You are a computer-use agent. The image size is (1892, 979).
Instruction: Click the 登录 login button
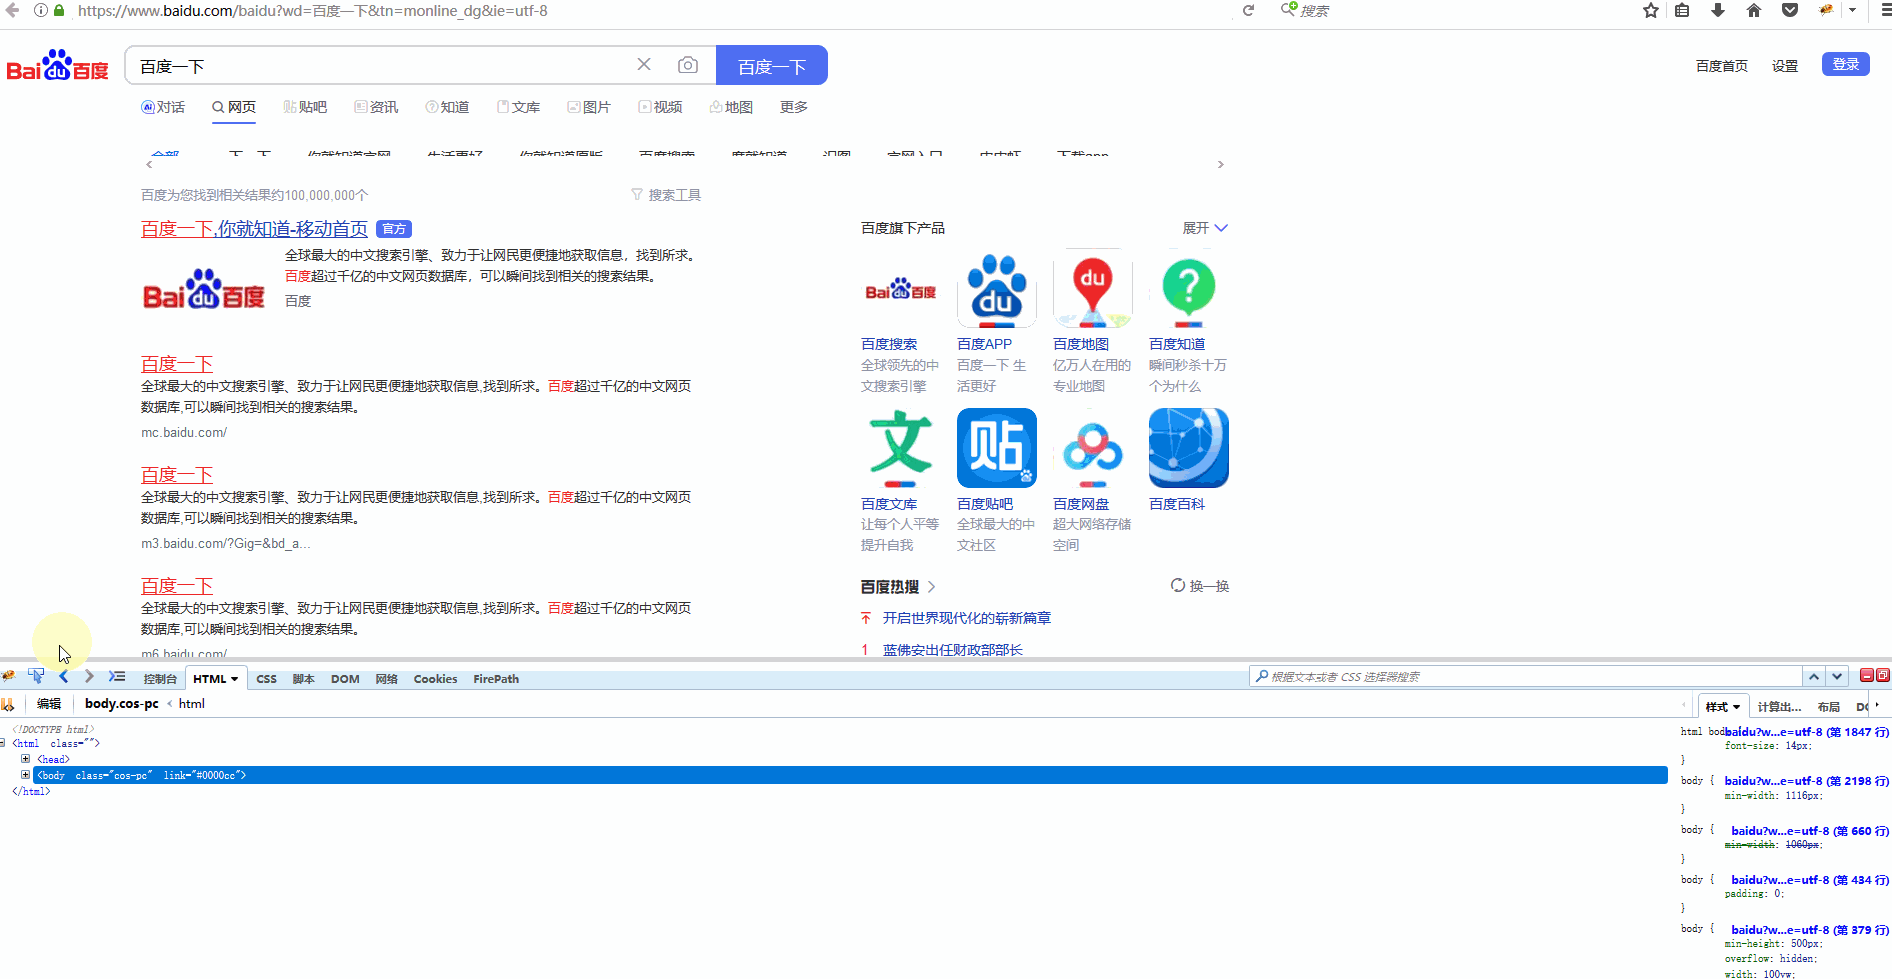point(1846,64)
